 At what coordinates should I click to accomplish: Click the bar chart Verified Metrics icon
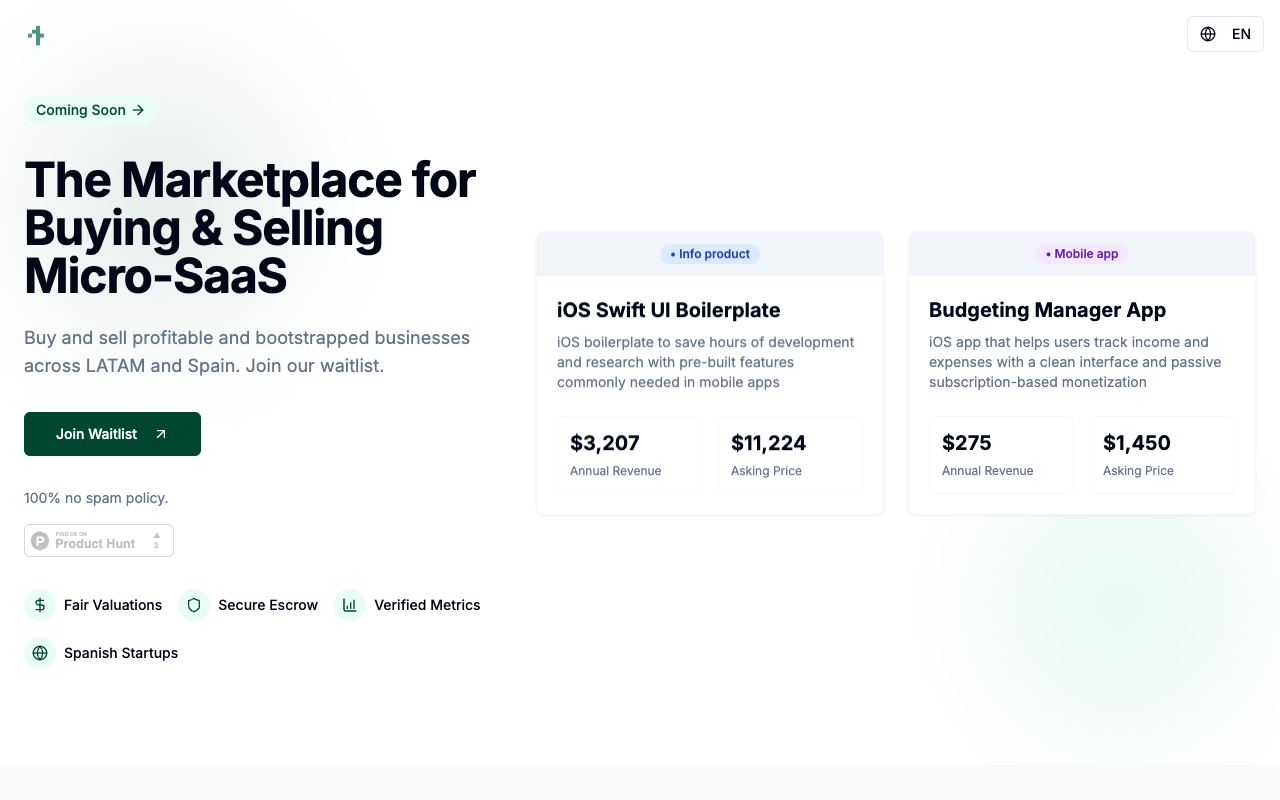point(350,605)
